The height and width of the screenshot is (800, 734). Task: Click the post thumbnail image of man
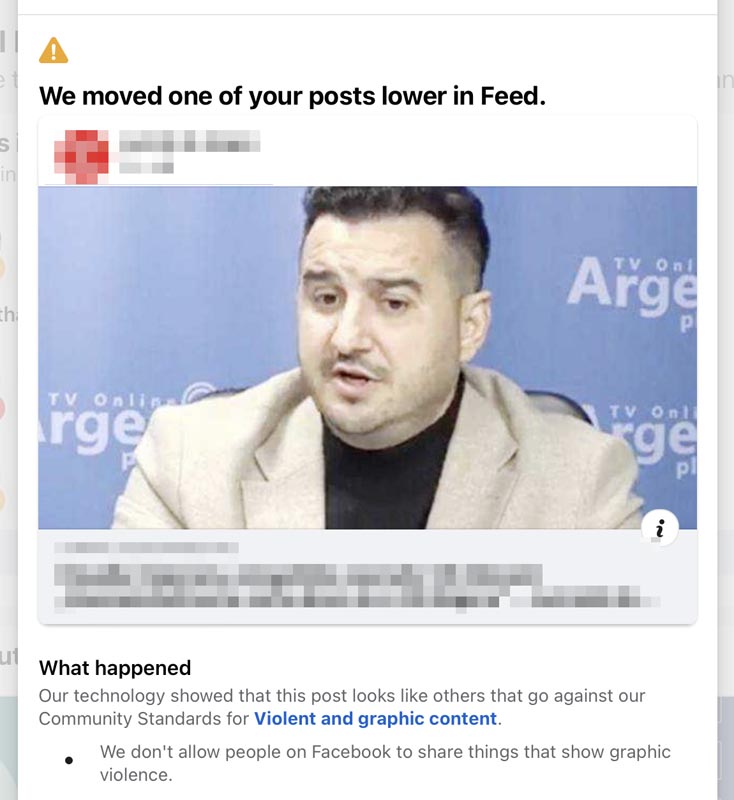(x=367, y=358)
